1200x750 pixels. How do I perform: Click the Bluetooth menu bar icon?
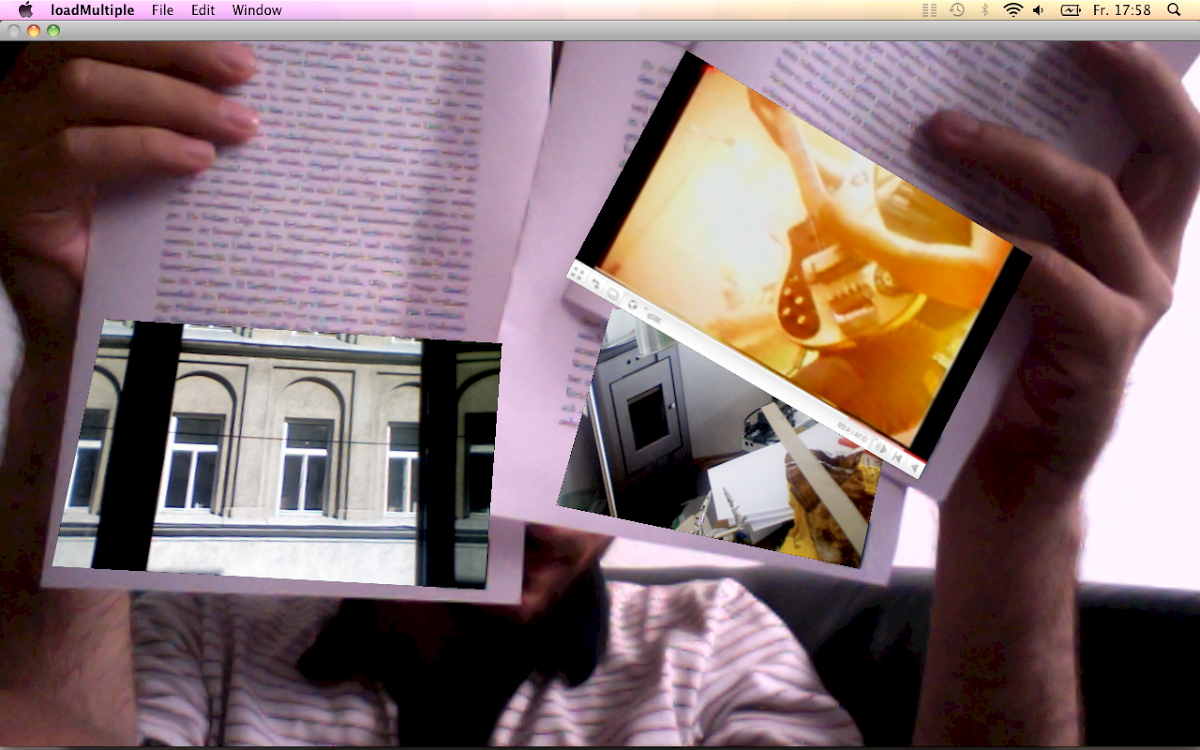coord(984,10)
